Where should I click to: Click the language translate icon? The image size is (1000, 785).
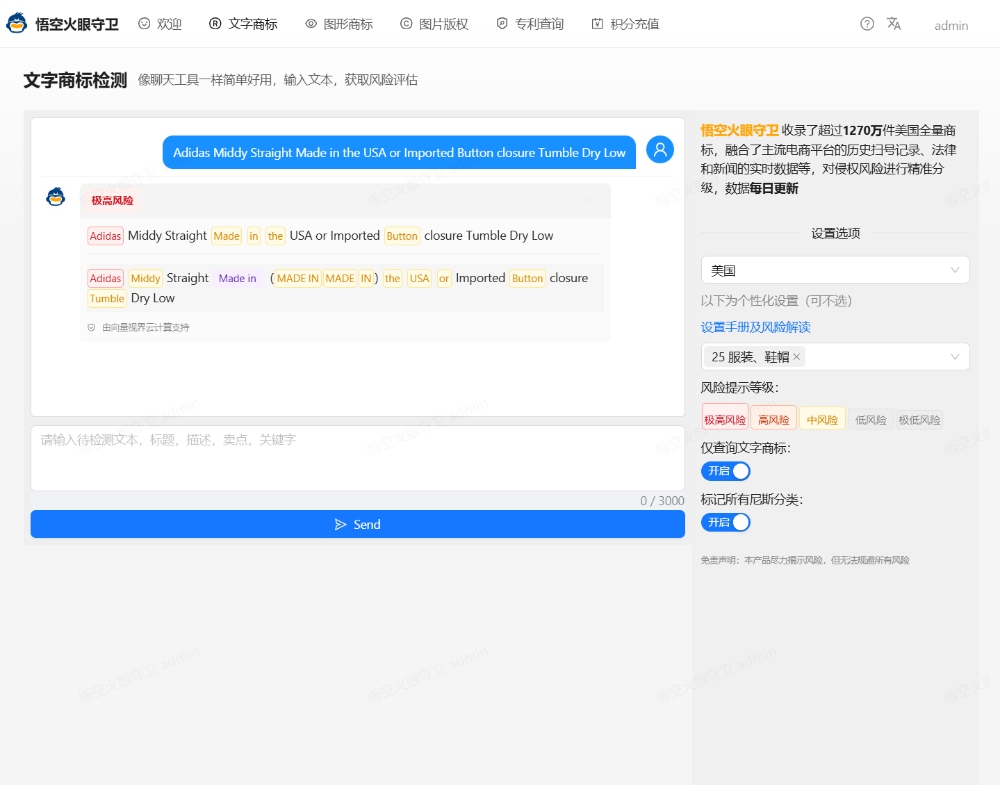[893, 24]
